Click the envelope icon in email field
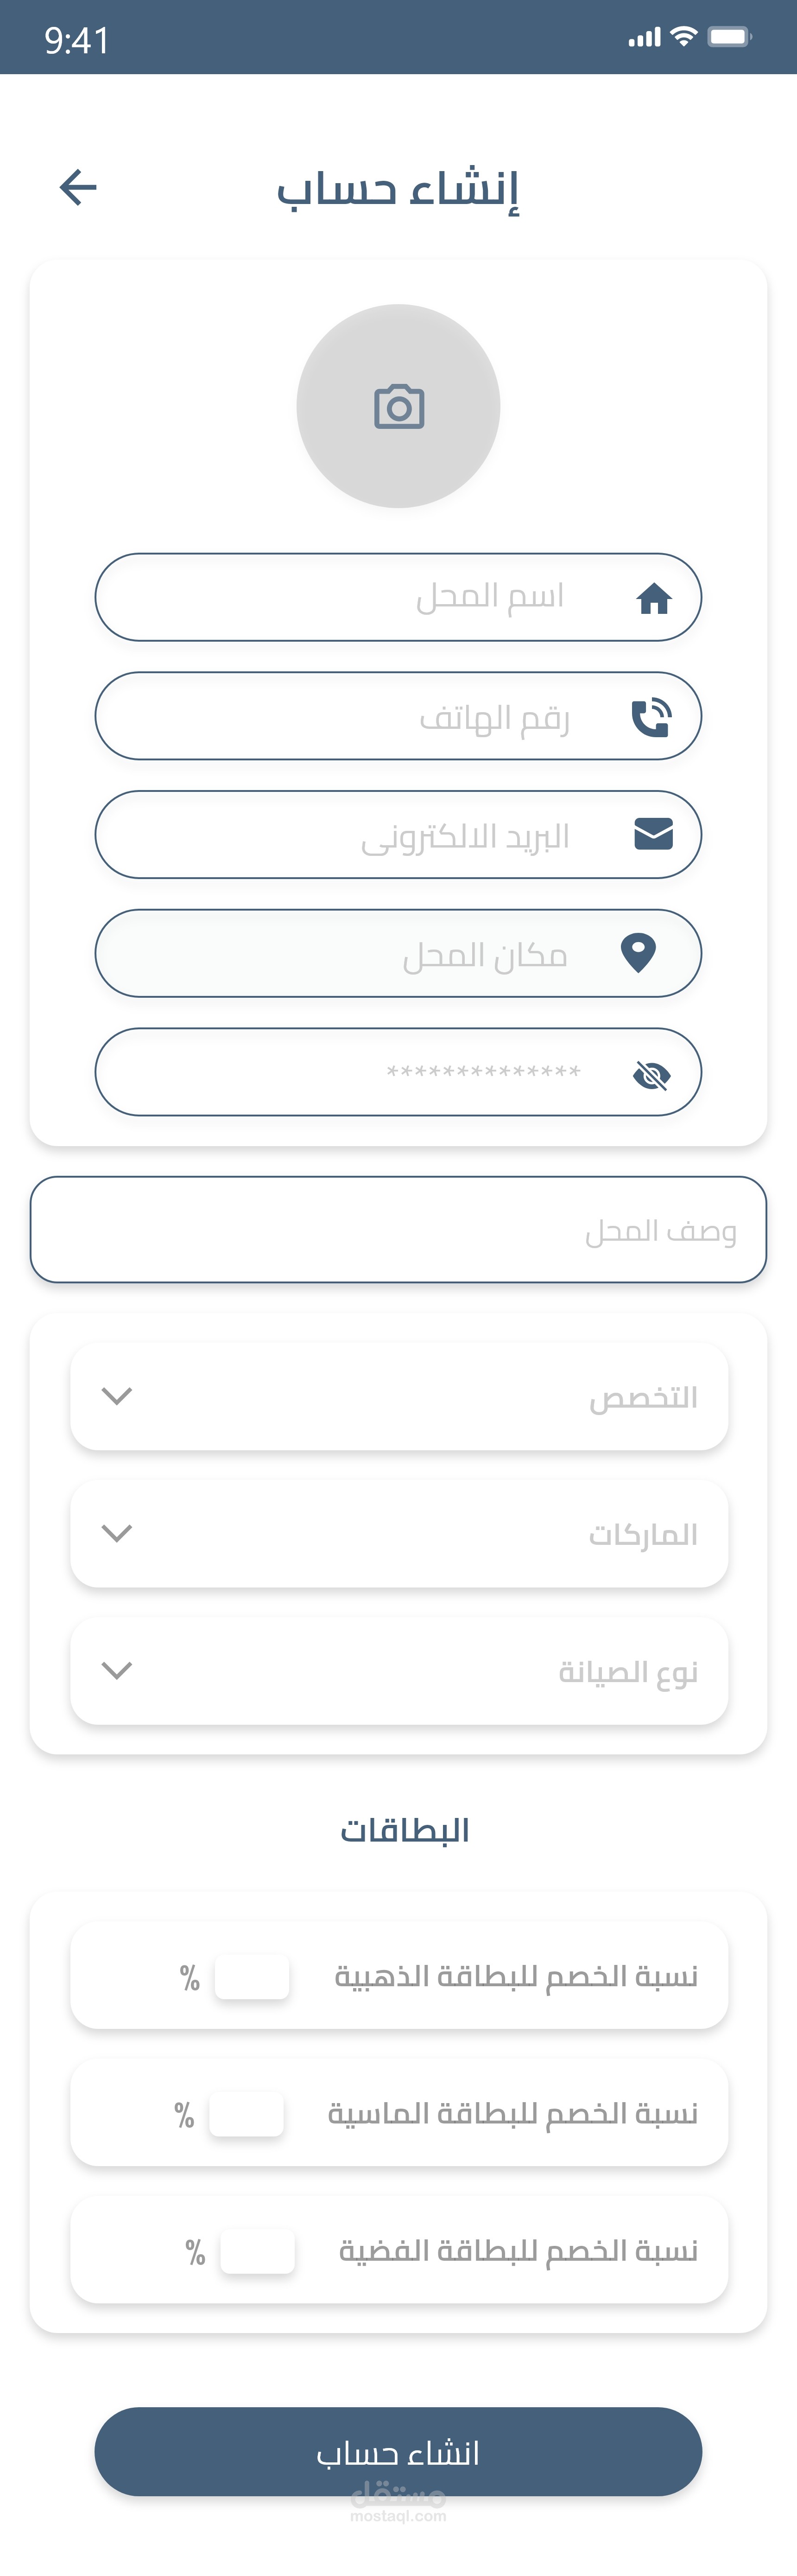Image resolution: width=797 pixels, height=2576 pixels. pyautogui.click(x=654, y=834)
